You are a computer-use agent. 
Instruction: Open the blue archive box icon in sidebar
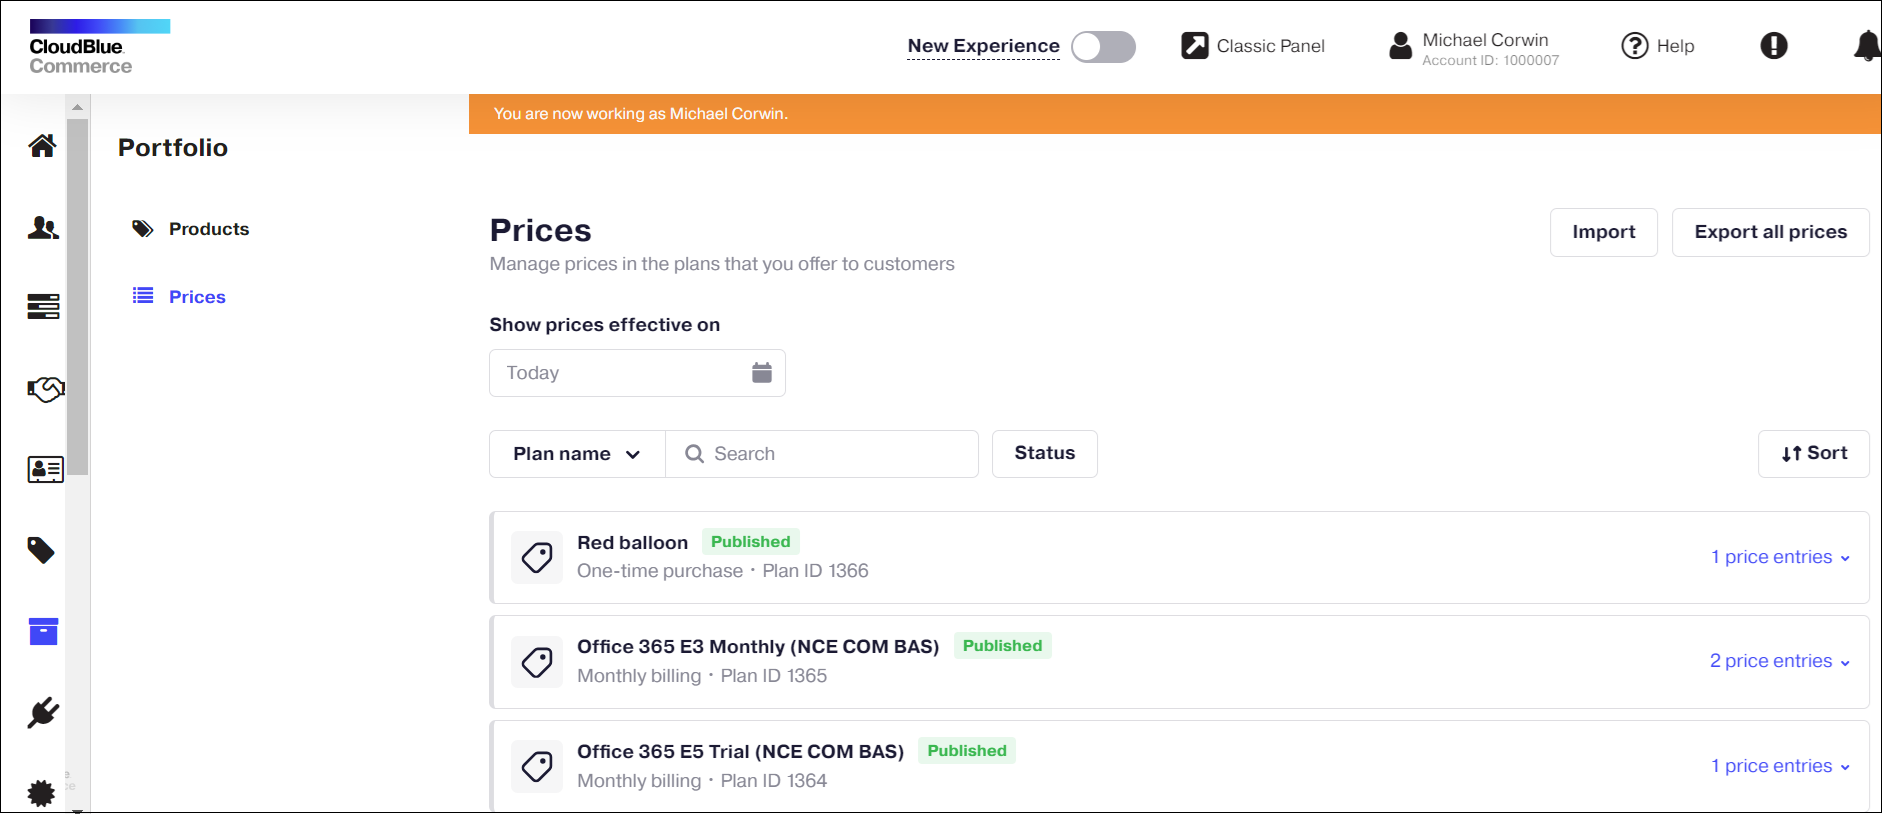click(43, 631)
